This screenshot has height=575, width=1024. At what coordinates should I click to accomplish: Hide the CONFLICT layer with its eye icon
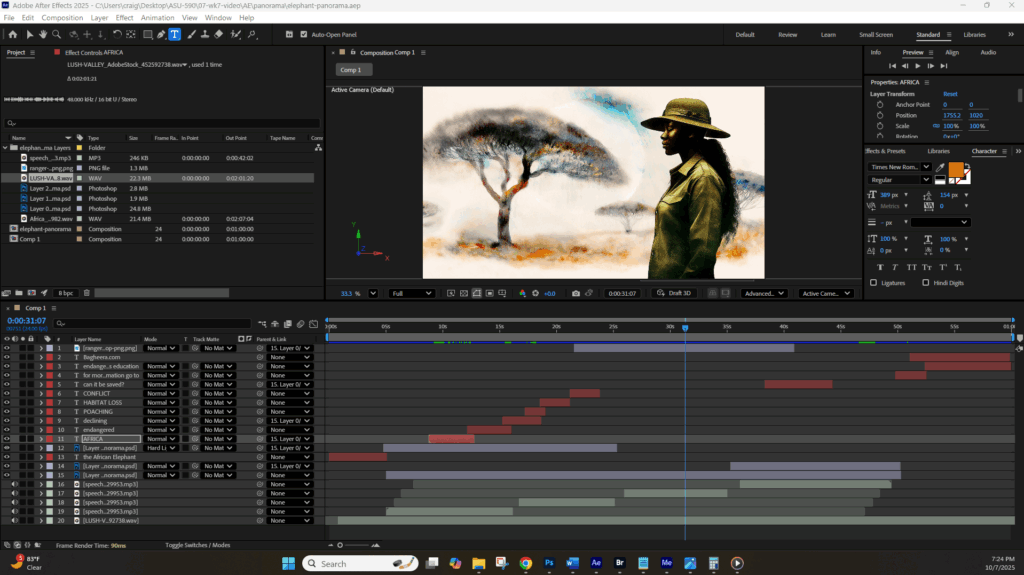click(x=7, y=393)
